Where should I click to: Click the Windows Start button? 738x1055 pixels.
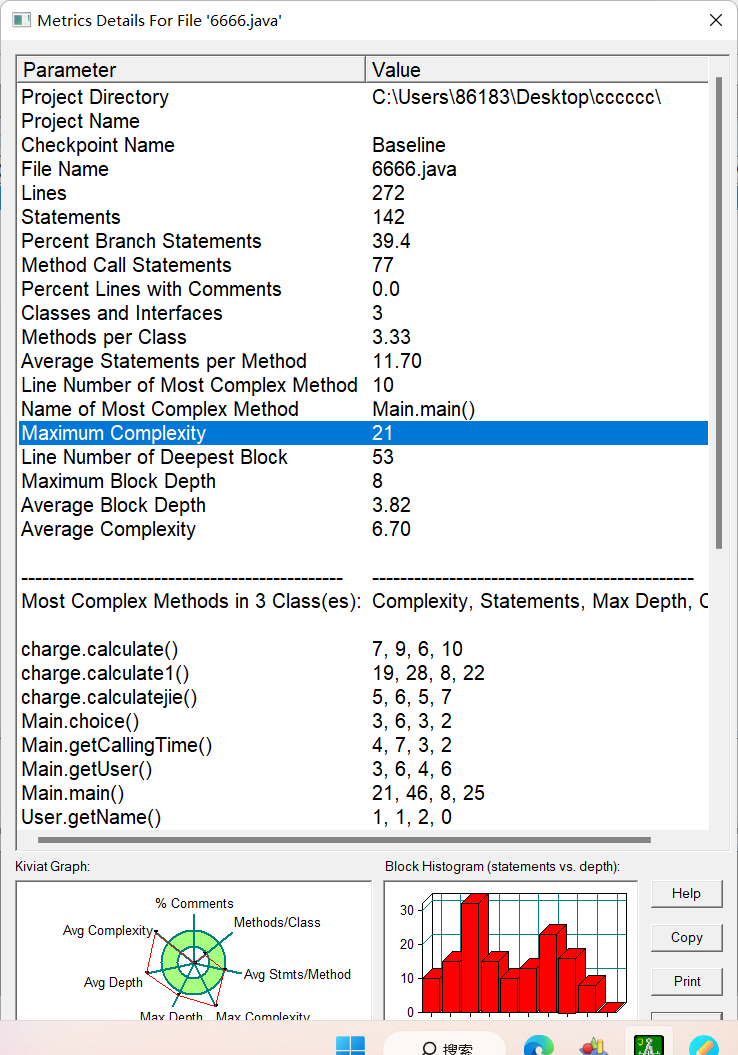click(350, 1045)
